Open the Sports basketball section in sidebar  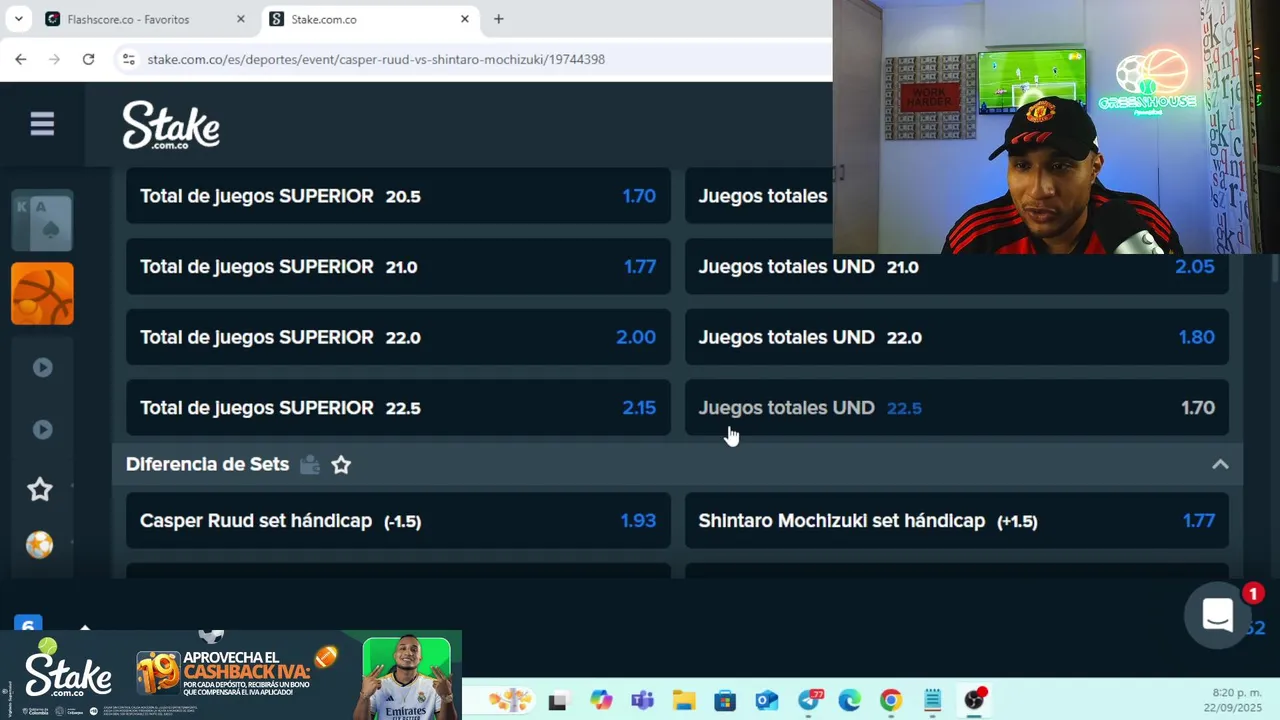click(x=42, y=294)
